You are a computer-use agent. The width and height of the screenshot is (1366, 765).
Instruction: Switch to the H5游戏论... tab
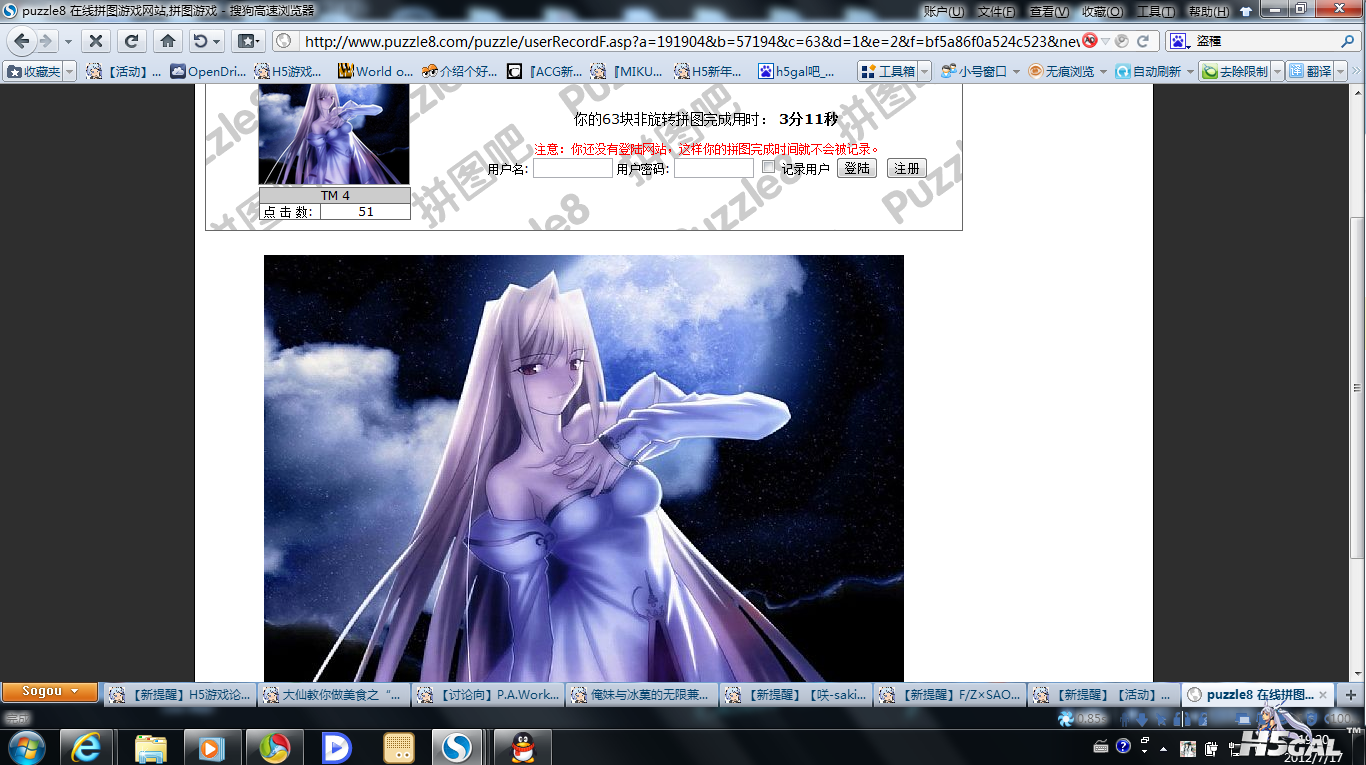180,694
